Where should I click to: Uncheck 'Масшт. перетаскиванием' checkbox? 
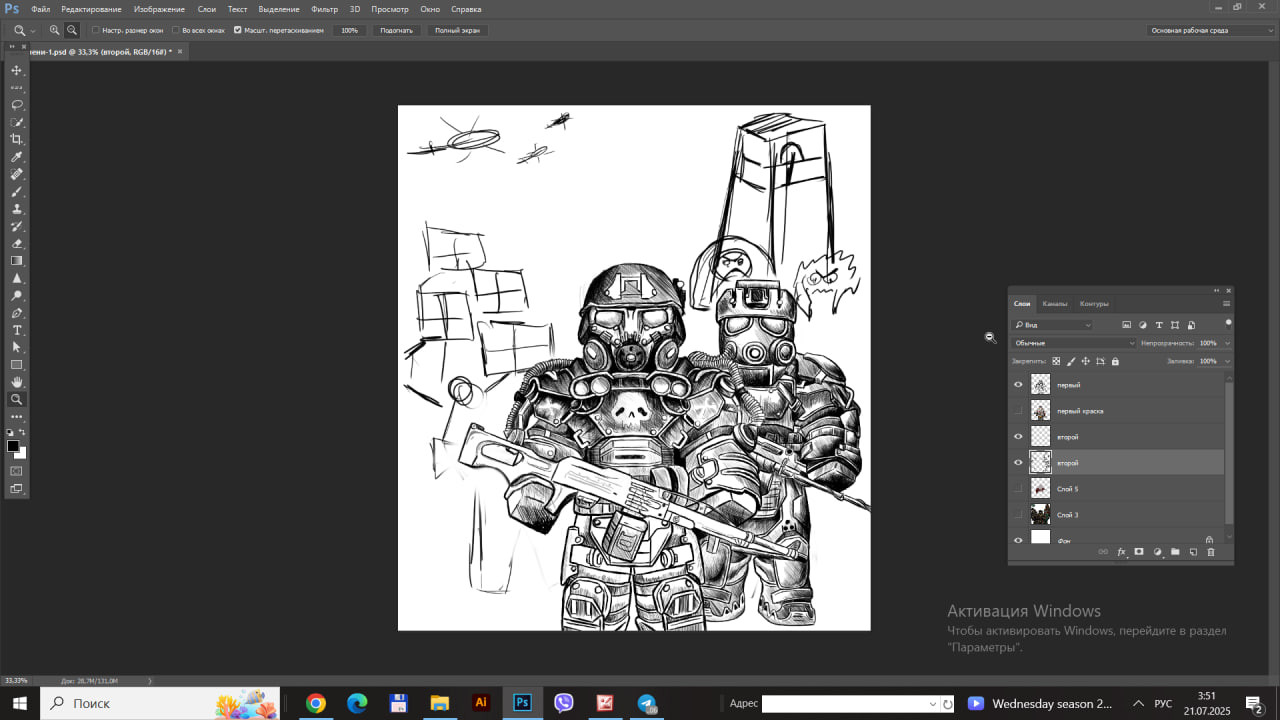[237, 30]
